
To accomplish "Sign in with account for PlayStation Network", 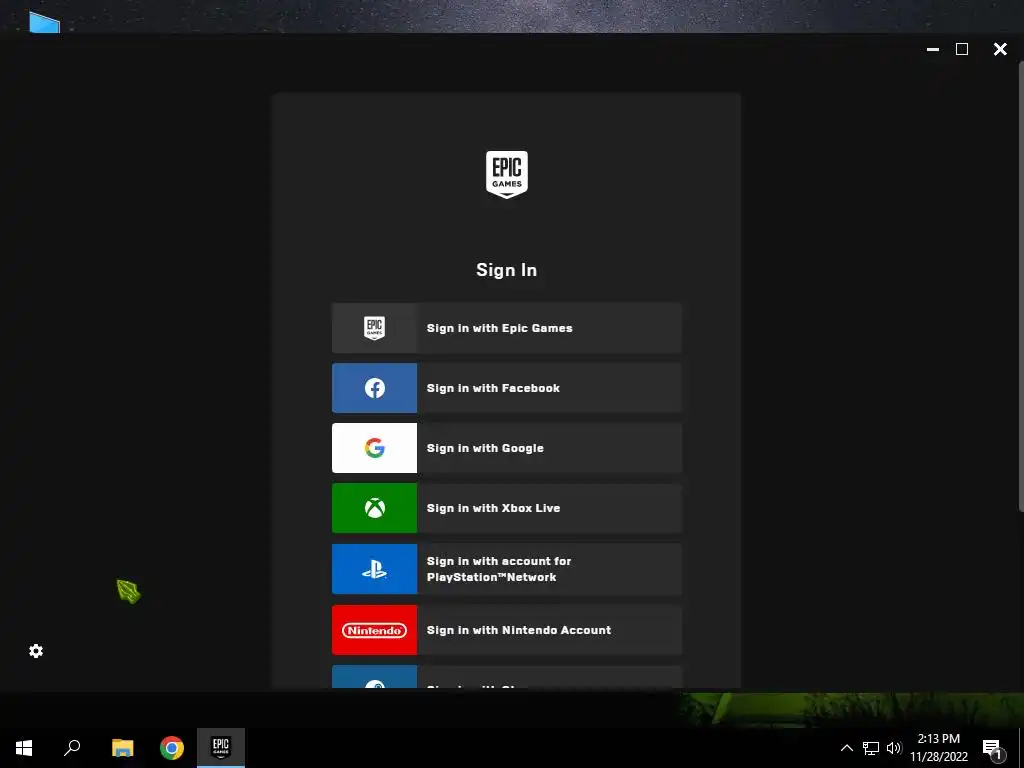I will pos(507,569).
